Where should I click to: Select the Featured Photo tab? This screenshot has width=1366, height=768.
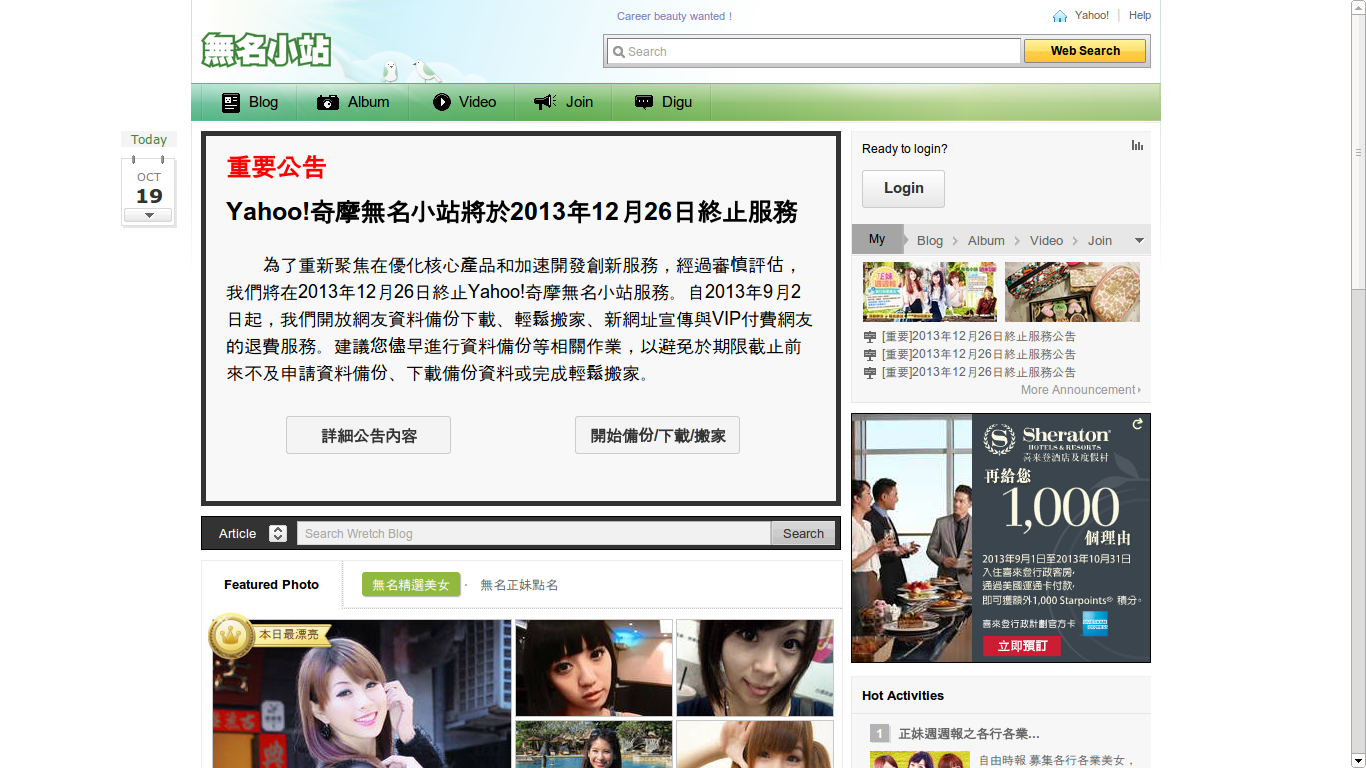271,585
